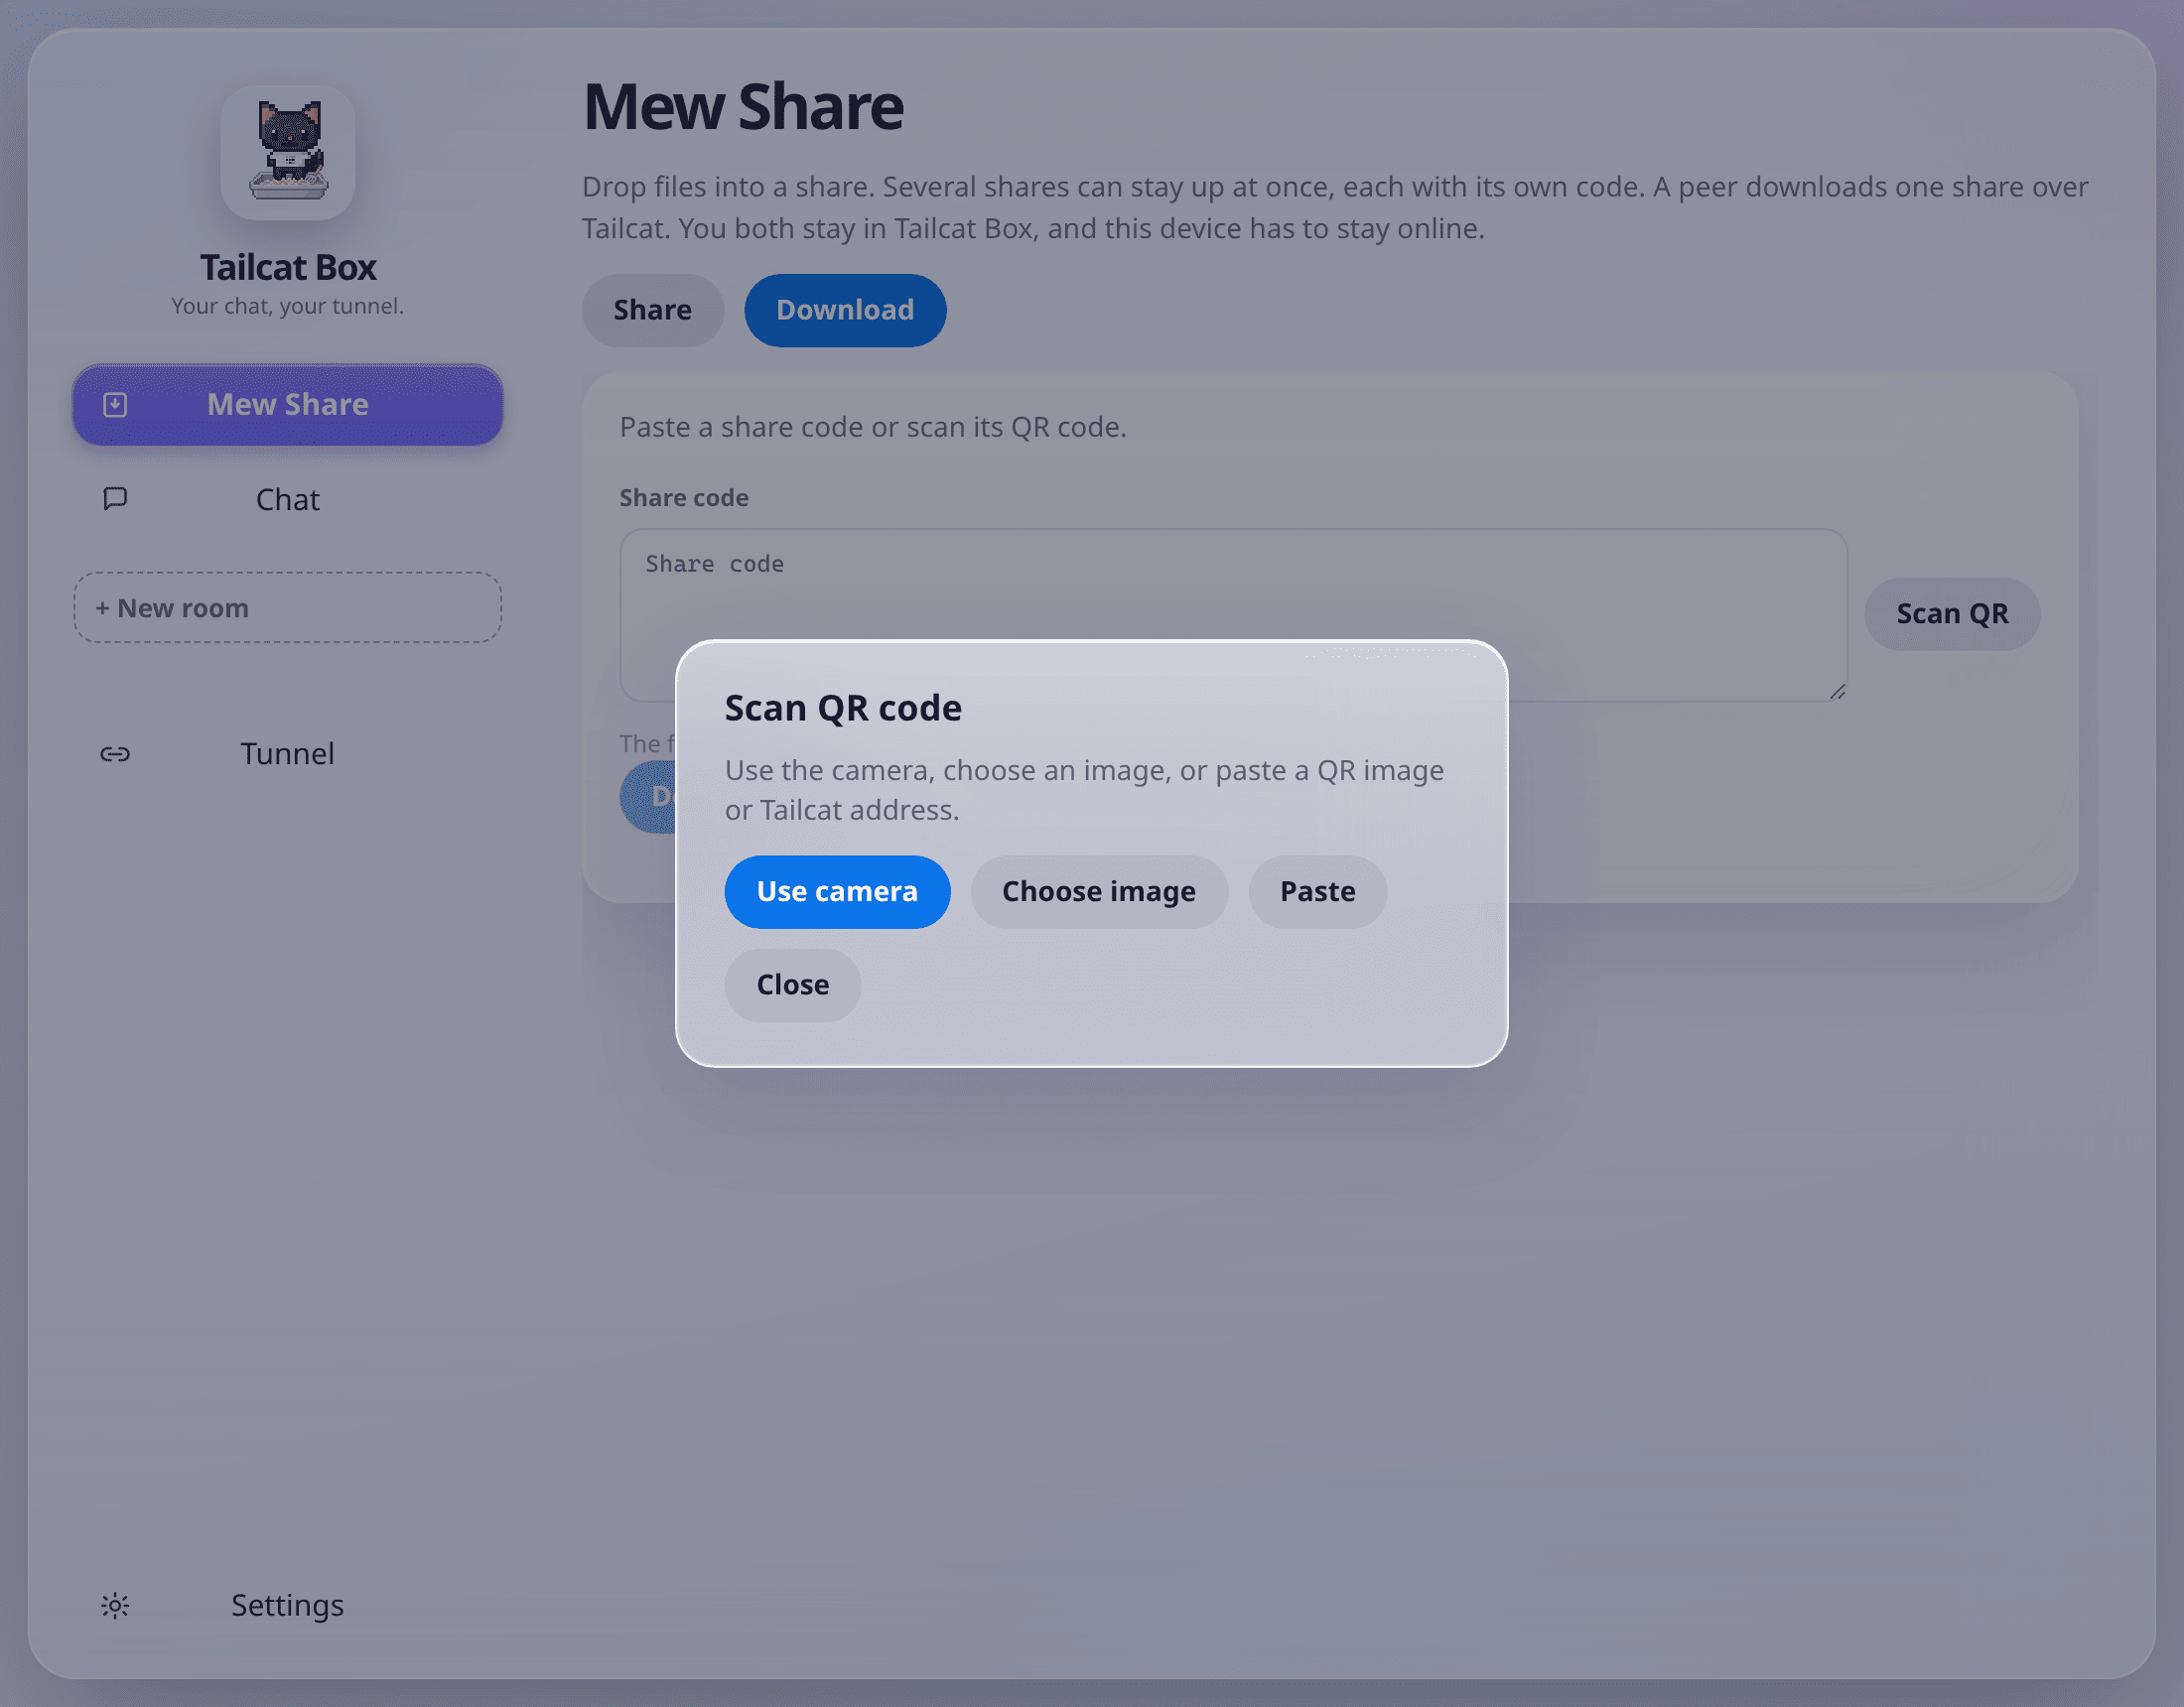The width and height of the screenshot is (2184, 1707).
Task: Switch to the Download tab
Action: [x=845, y=310]
